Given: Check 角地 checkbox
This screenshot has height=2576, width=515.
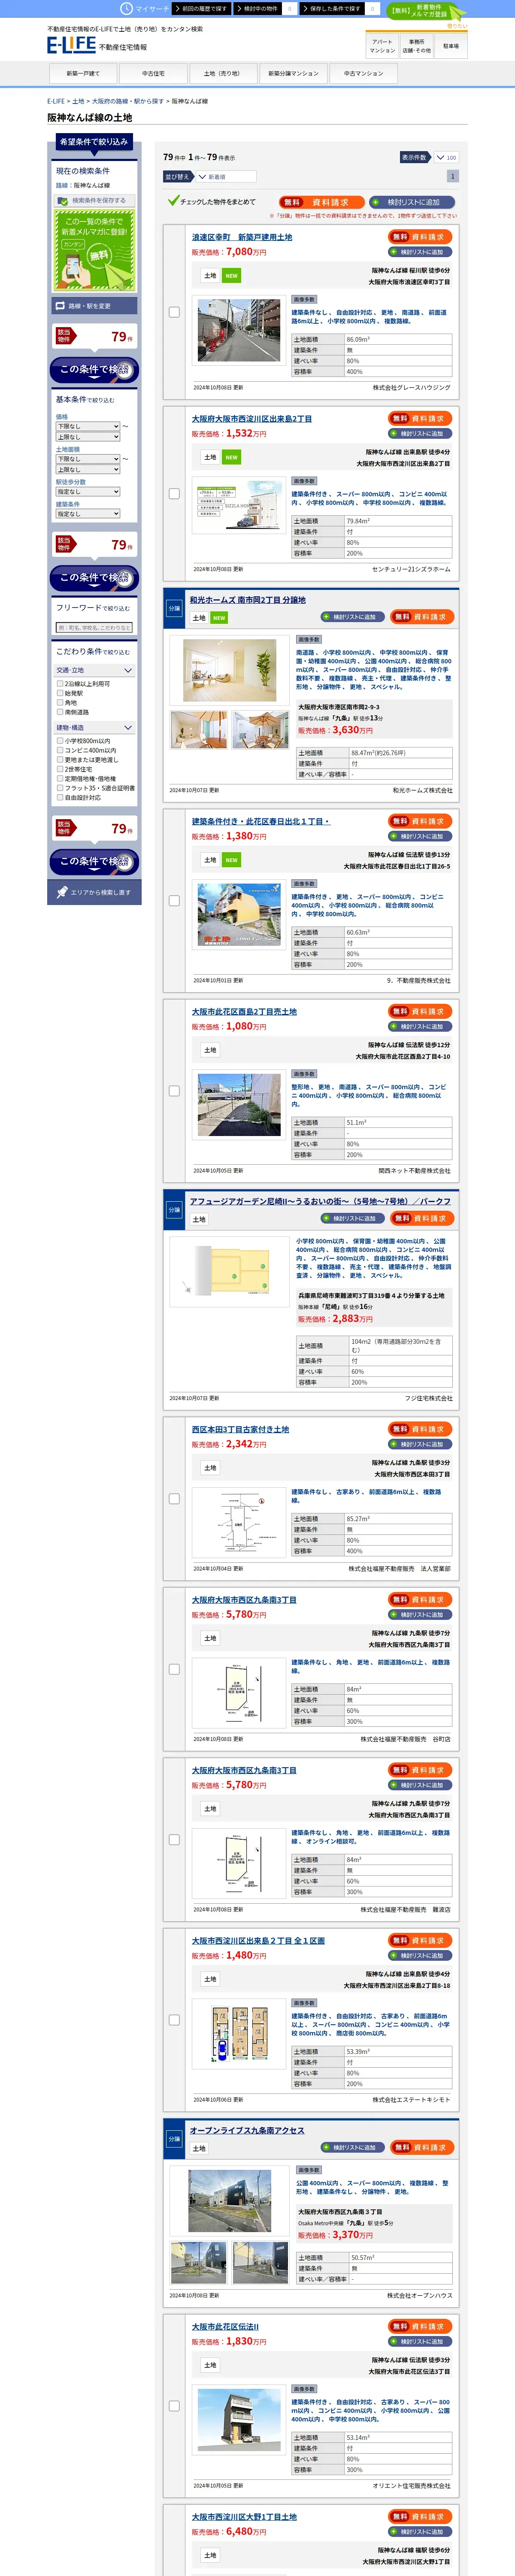Looking at the screenshot, I should 60,703.
